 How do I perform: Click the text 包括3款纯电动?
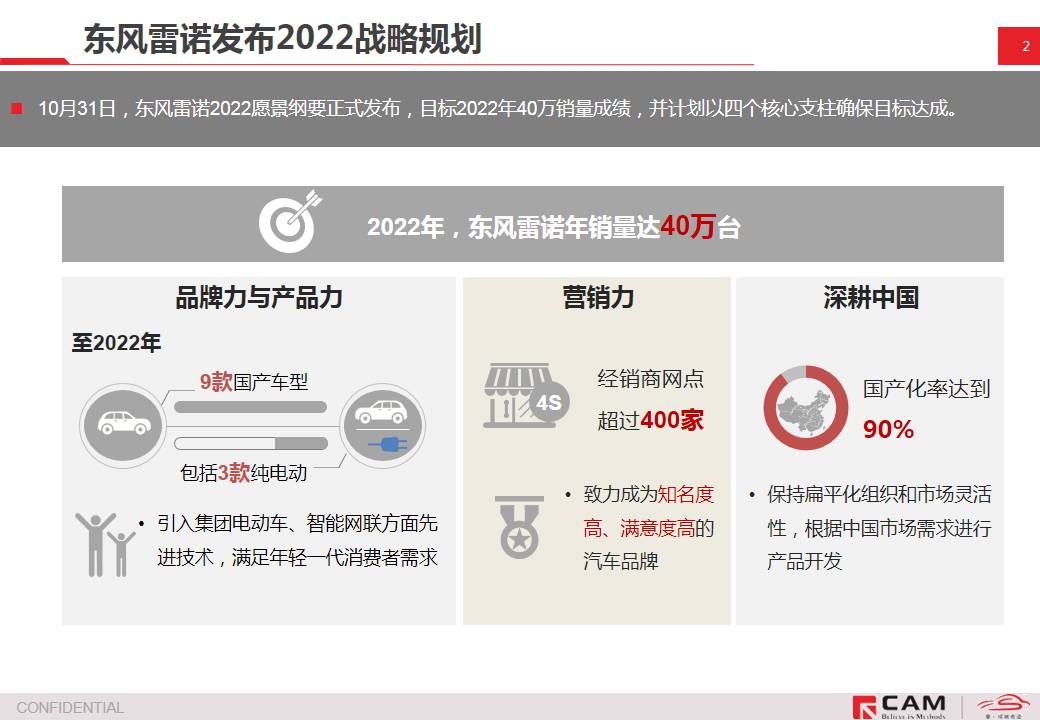click(243, 473)
